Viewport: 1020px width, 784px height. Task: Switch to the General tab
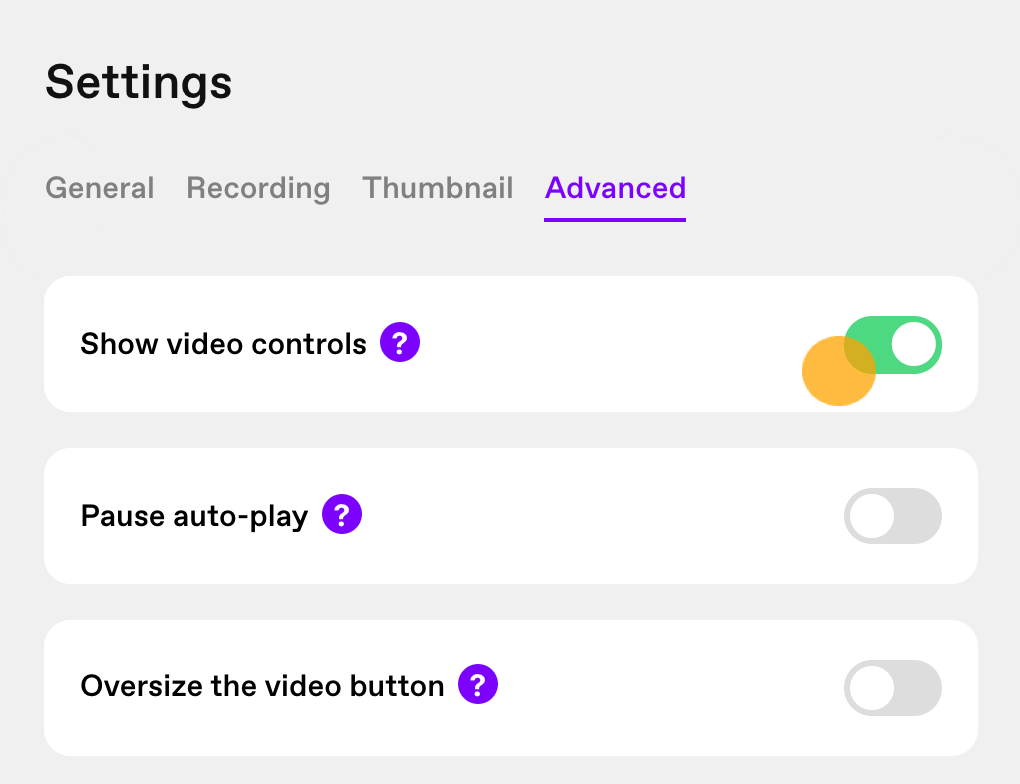(x=100, y=188)
